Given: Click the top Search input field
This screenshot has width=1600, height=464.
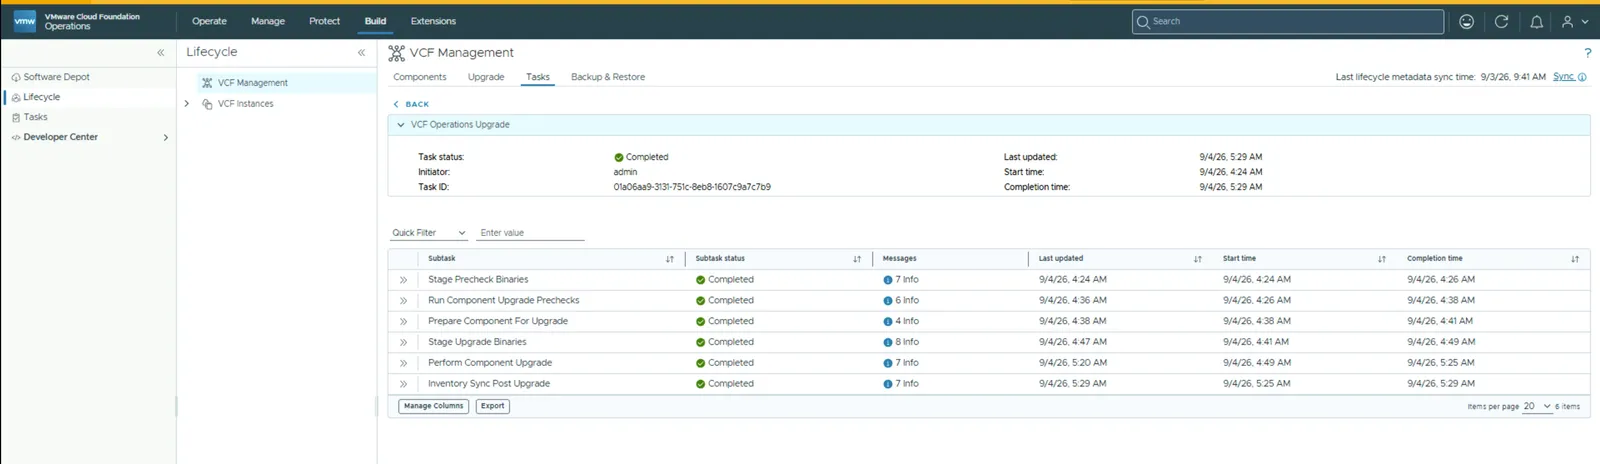Looking at the screenshot, I should point(1288,21).
